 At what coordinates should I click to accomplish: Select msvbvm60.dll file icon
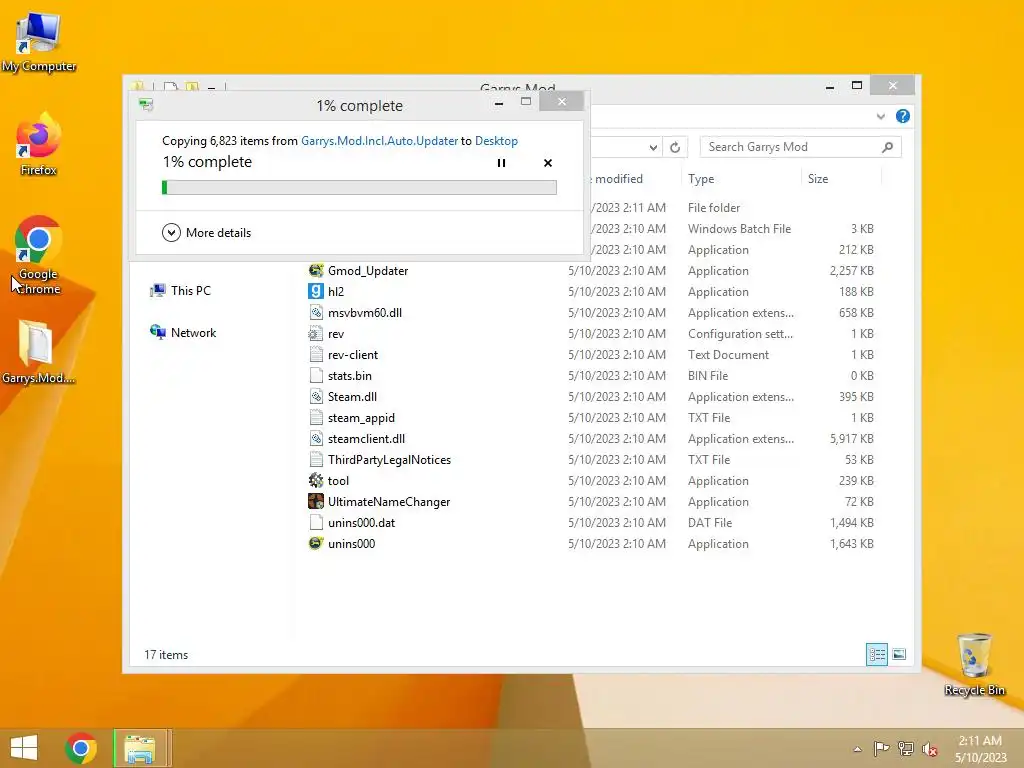(316, 312)
